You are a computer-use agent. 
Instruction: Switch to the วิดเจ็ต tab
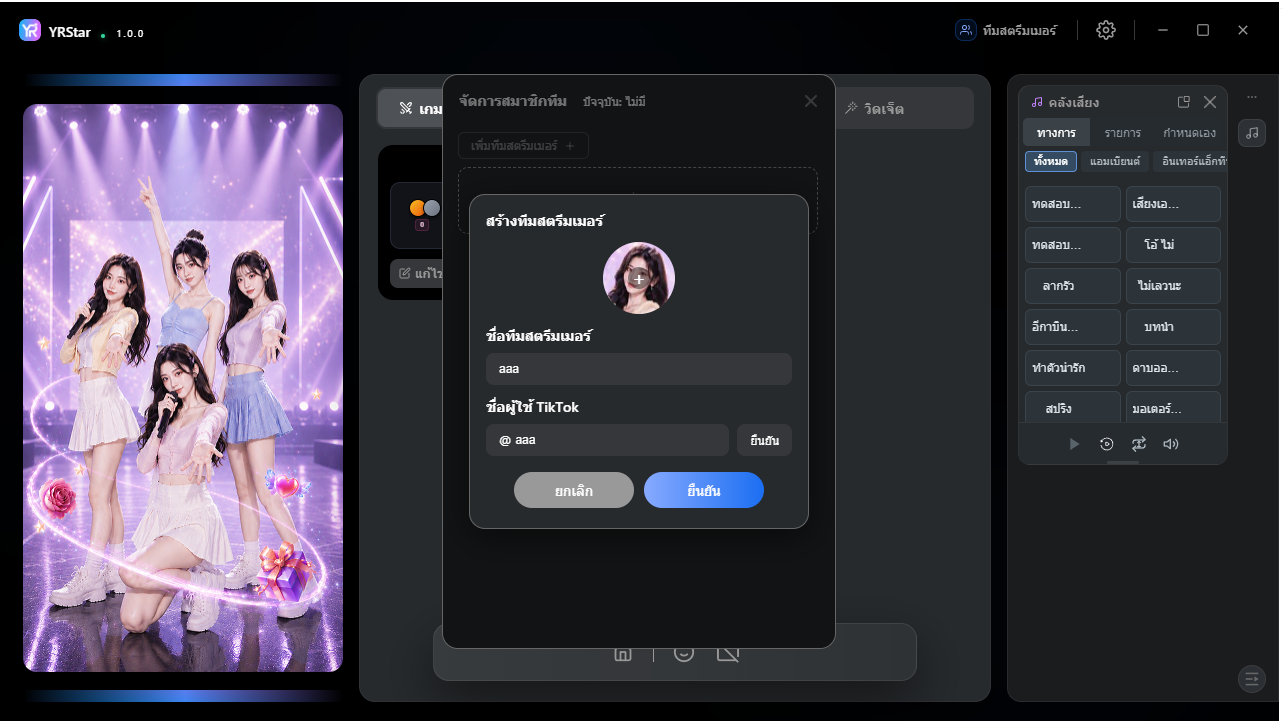(875, 108)
